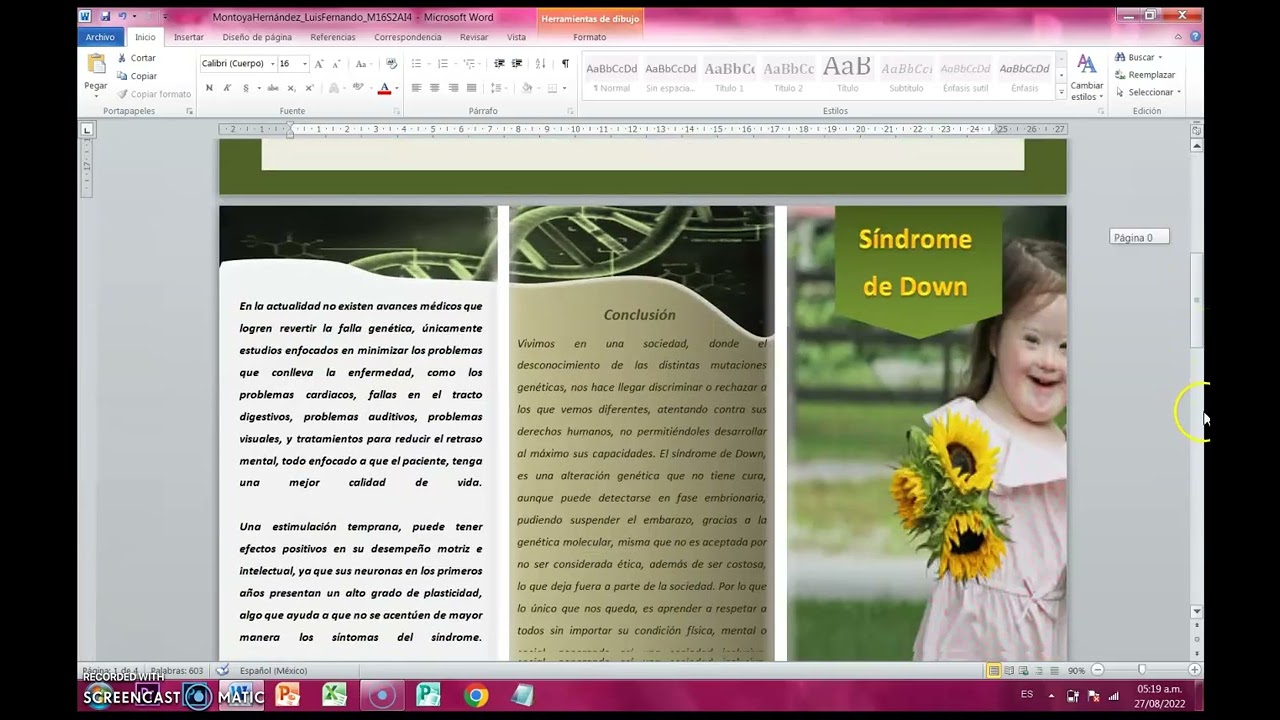This screenshot has height=720, width=1280.
Task: Open the Cambiar estilos menu
Action: tap(1086, 77)
